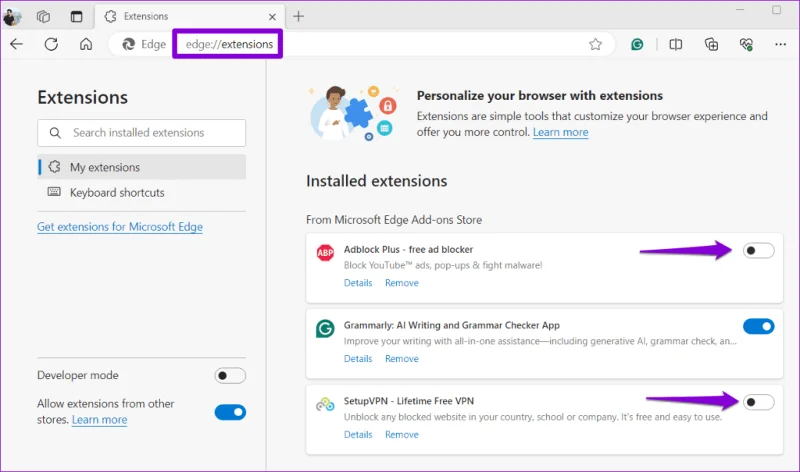This screenshot has height=472, width=800.
Task: Open the Grammarly toolbar extension icon
Action: 637,44
